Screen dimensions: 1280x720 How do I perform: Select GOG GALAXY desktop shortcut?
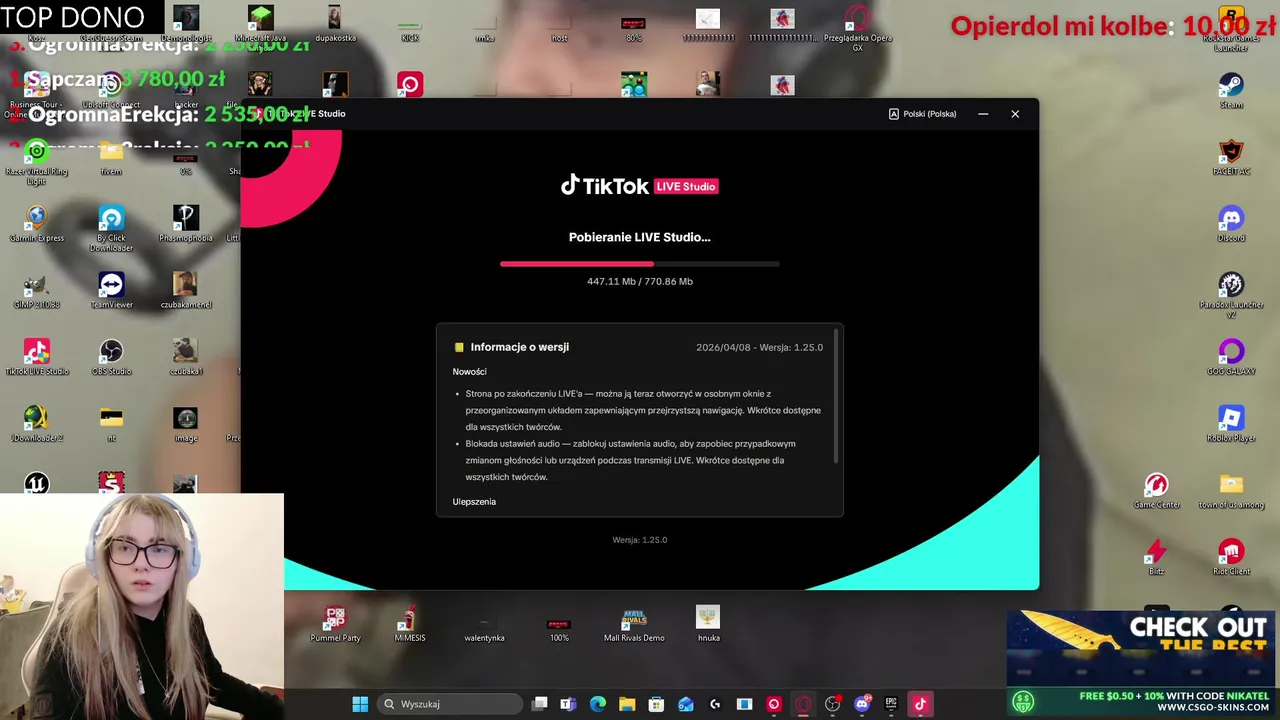(x=1231, y=358)
